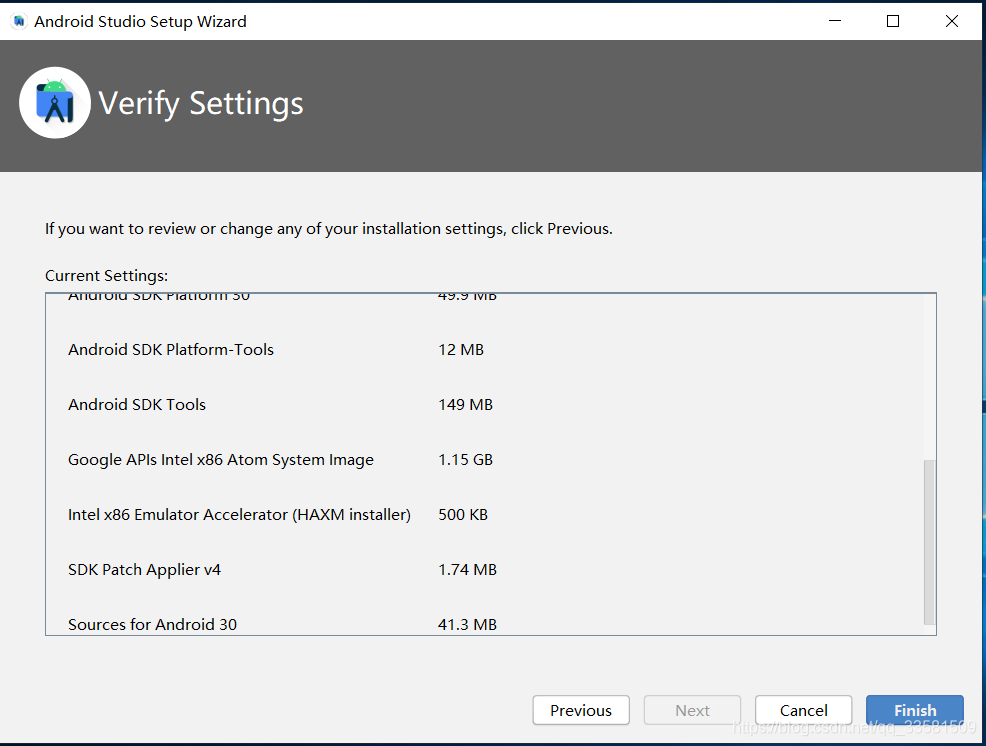Click the disabled Next button
The image size is (986, 746).
[692, 710]
